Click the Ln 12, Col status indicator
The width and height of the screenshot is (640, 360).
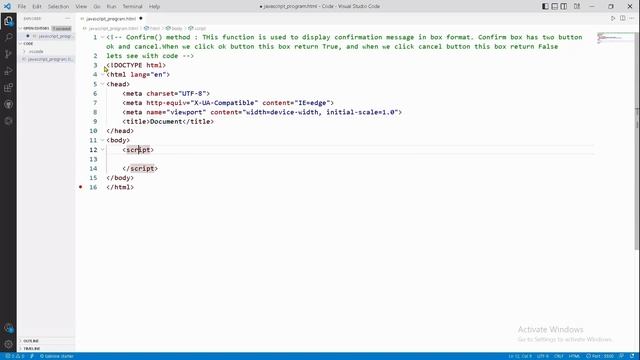(520, 356)
